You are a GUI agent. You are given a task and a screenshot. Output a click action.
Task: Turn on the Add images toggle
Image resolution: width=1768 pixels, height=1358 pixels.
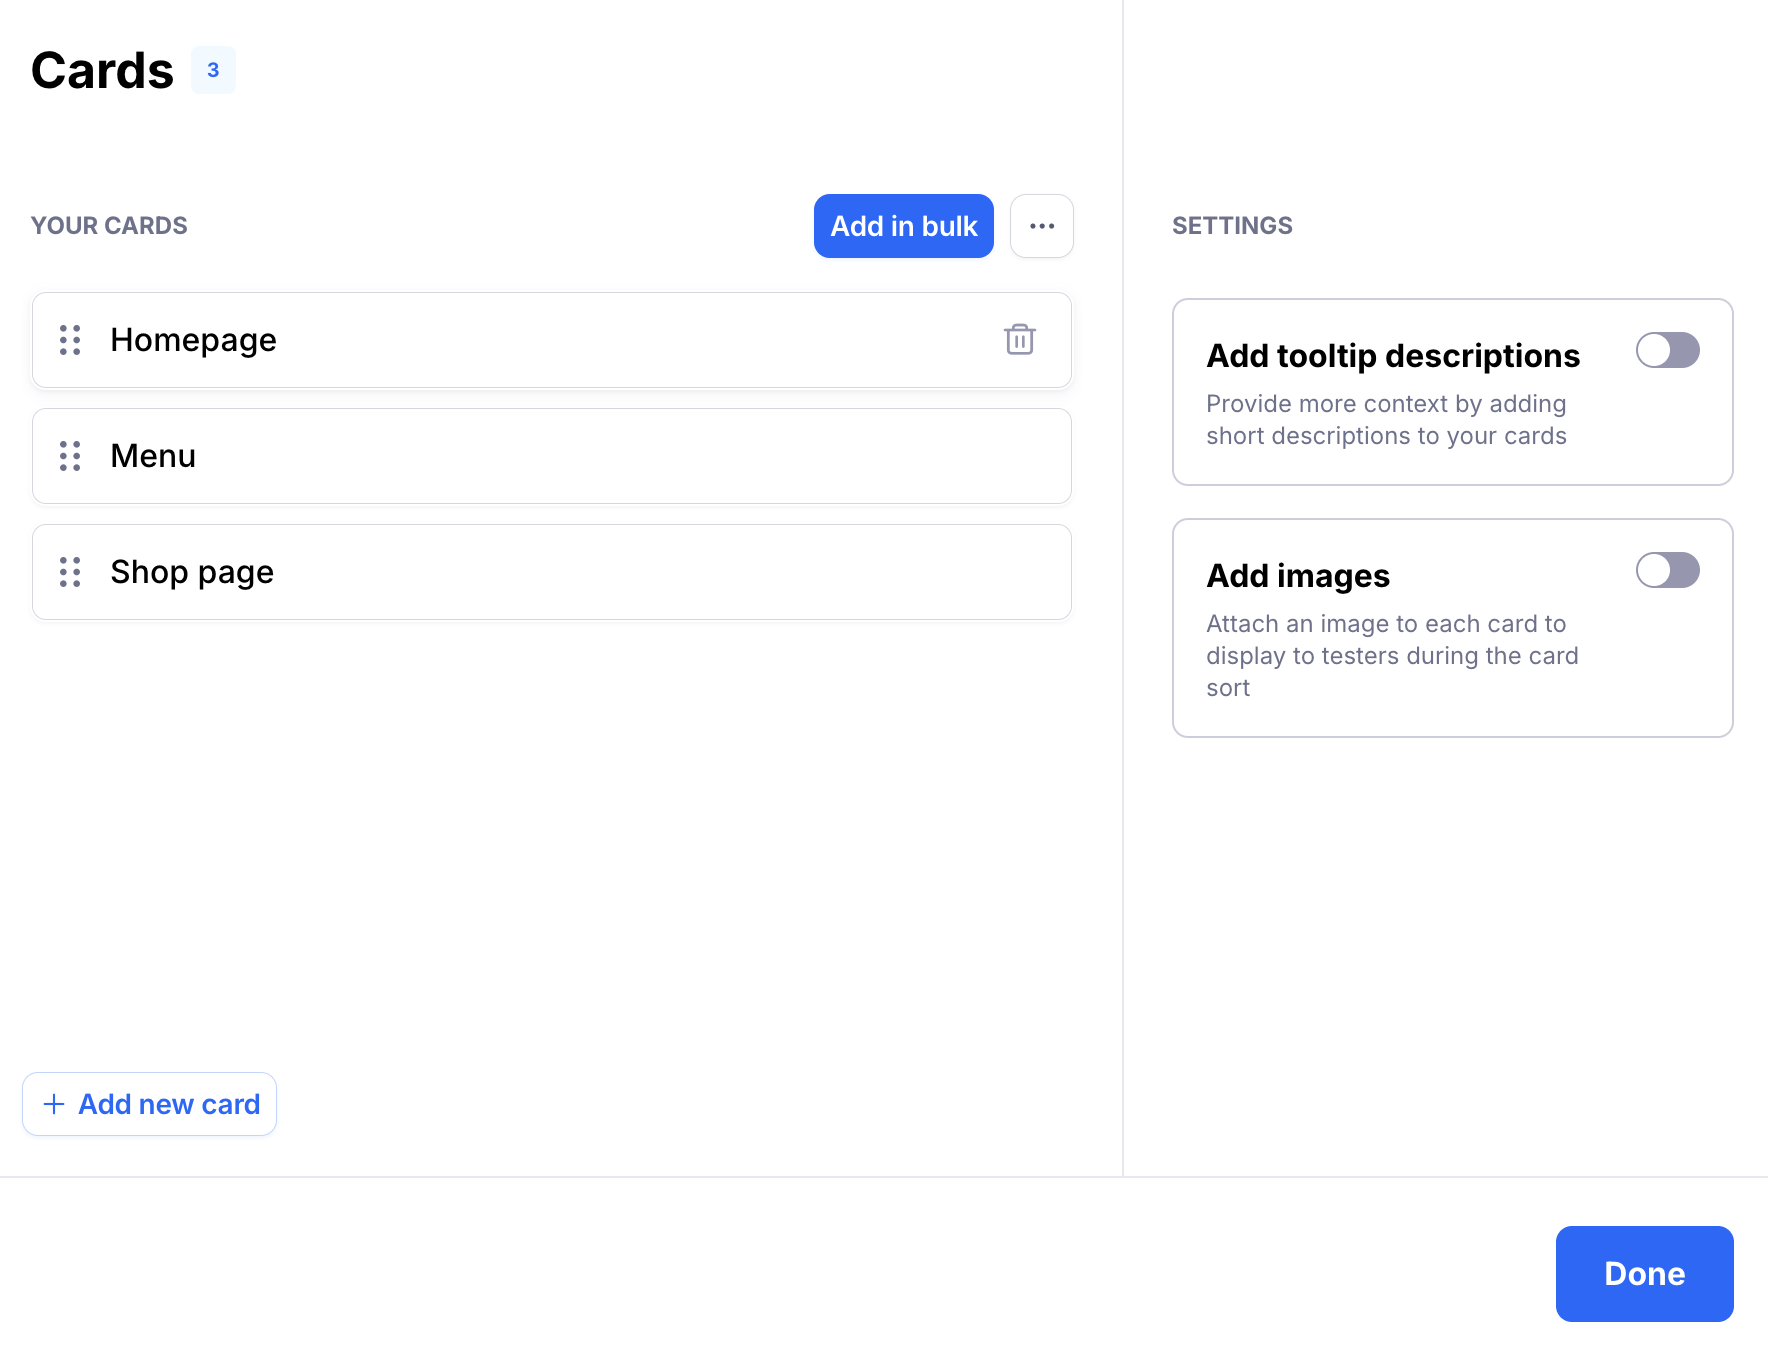pos(1668,570)
